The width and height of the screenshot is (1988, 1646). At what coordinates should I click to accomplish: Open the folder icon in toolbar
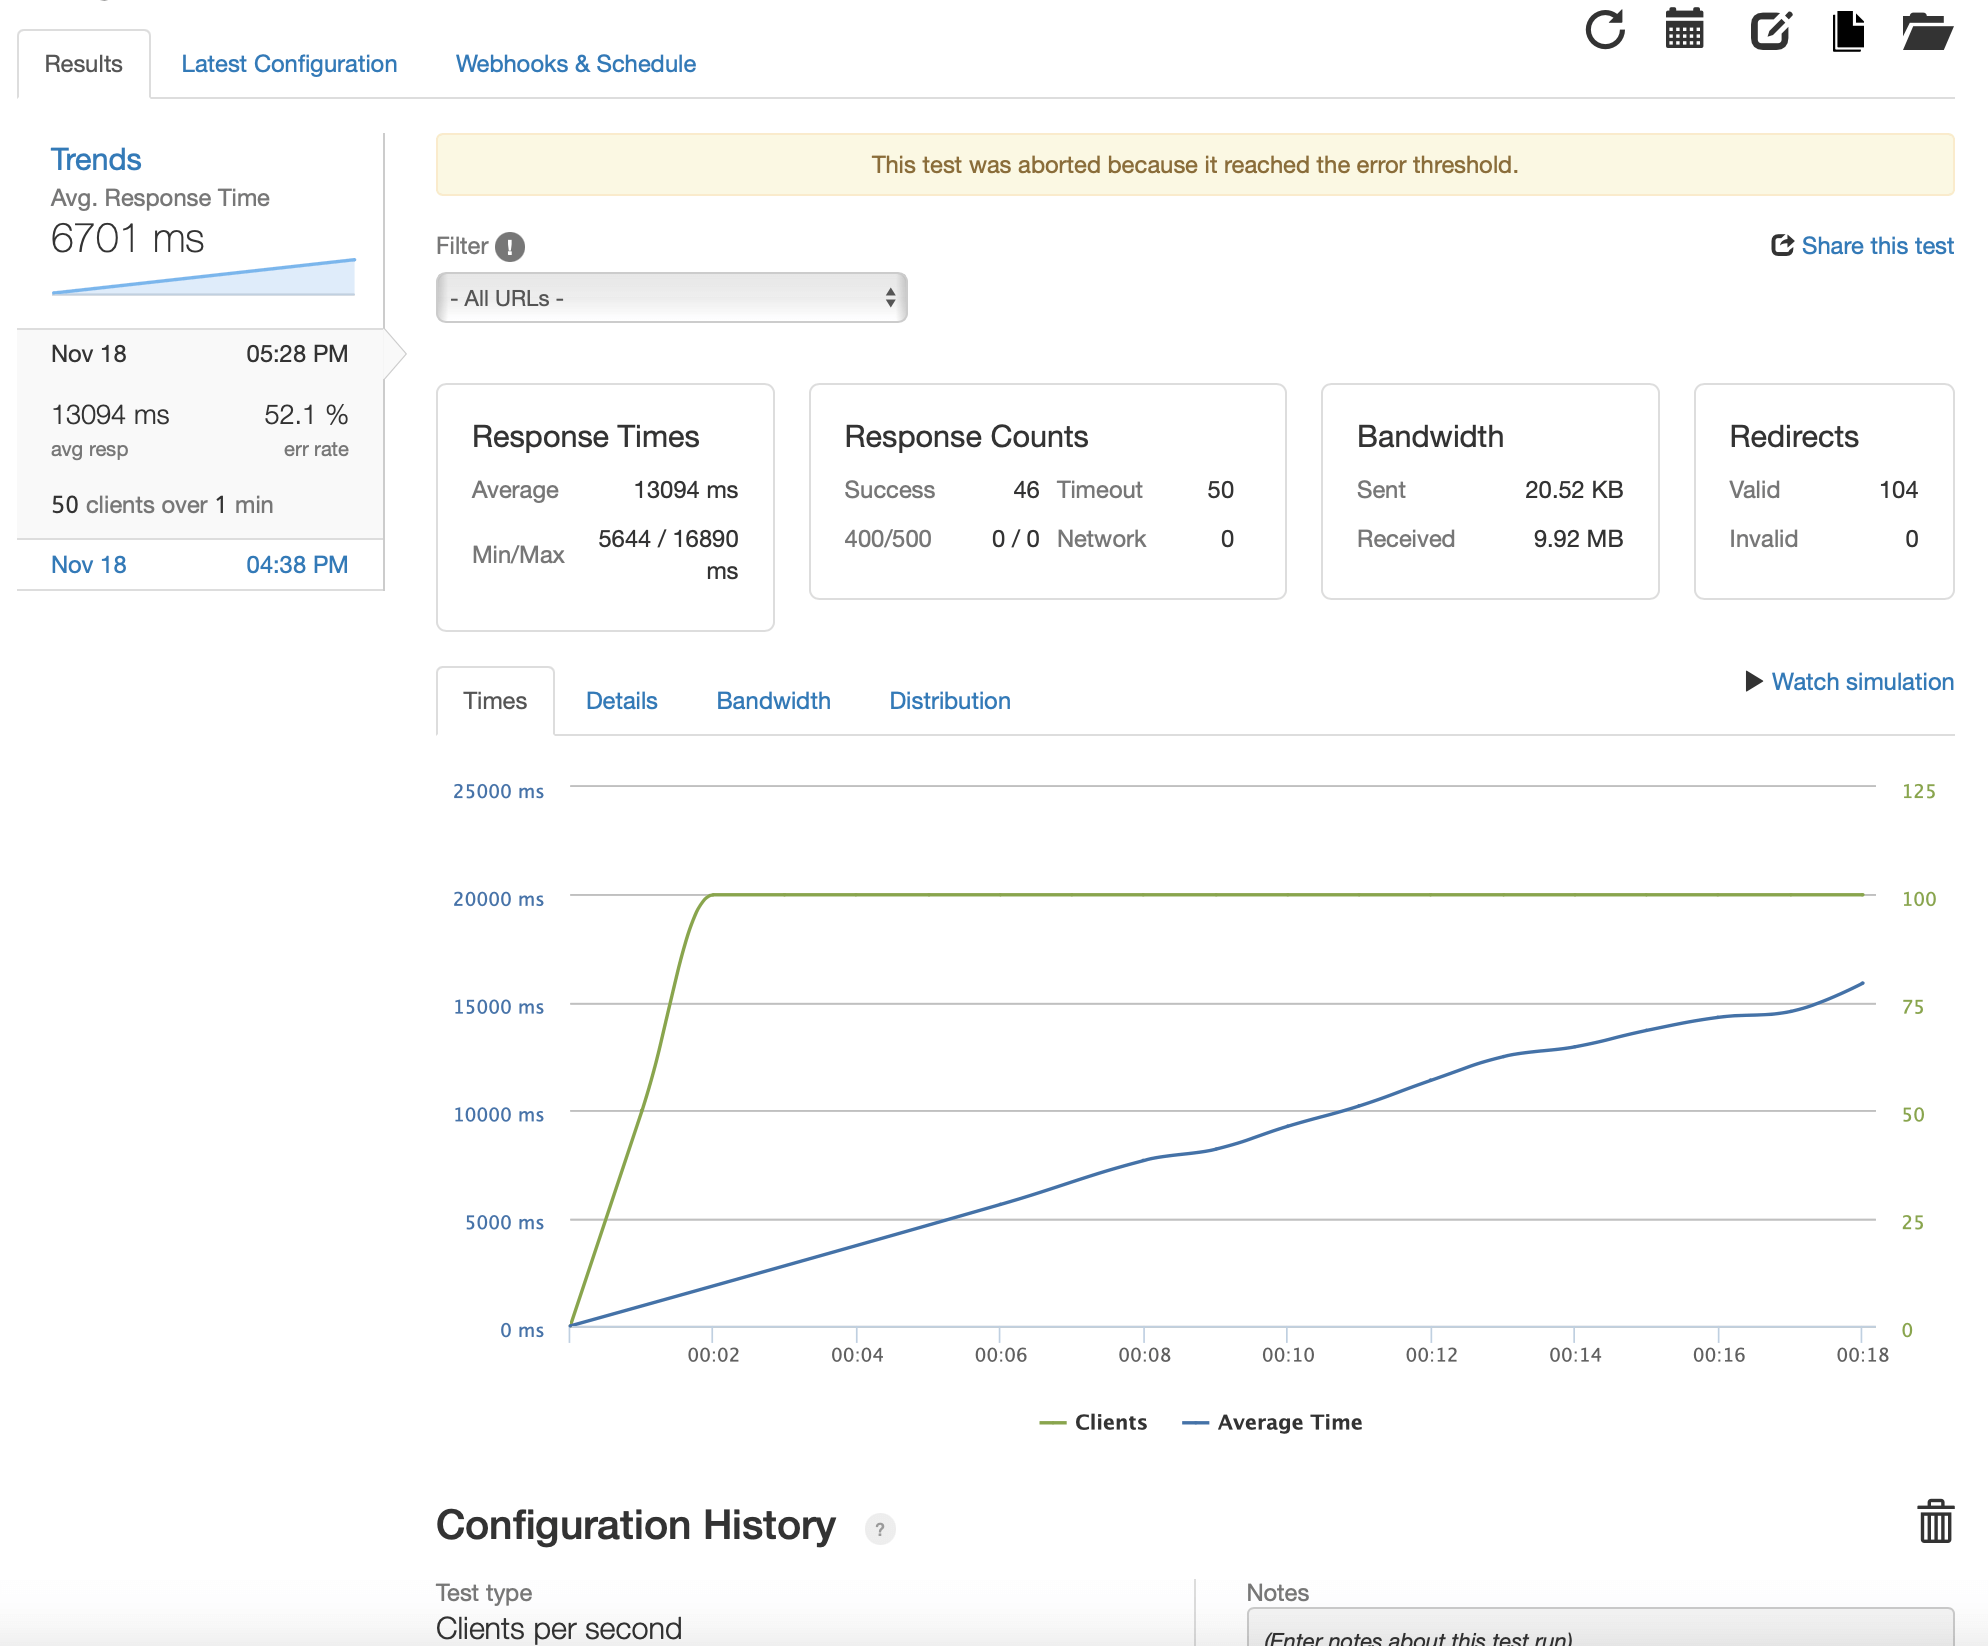pyautogui.click(x=1927, y=30)
